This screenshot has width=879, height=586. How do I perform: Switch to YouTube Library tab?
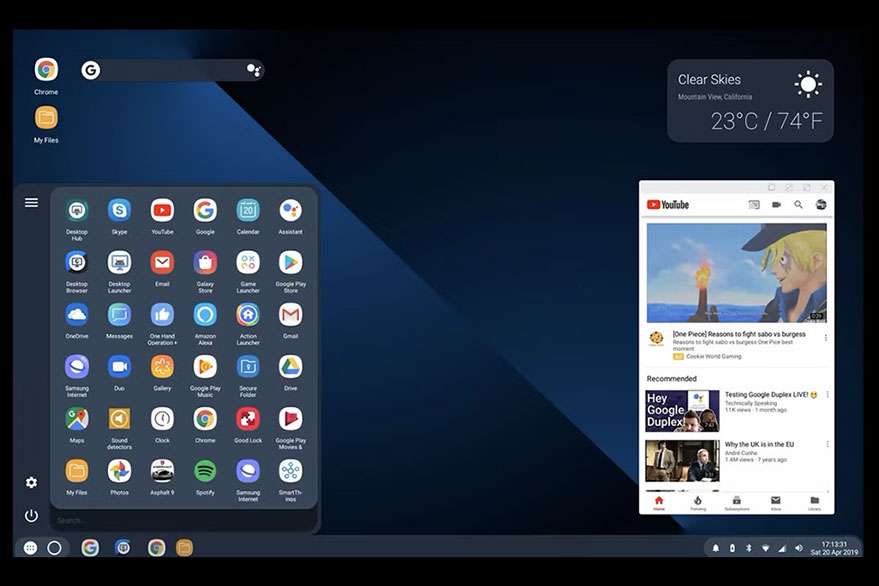click(x=815, y=503)
